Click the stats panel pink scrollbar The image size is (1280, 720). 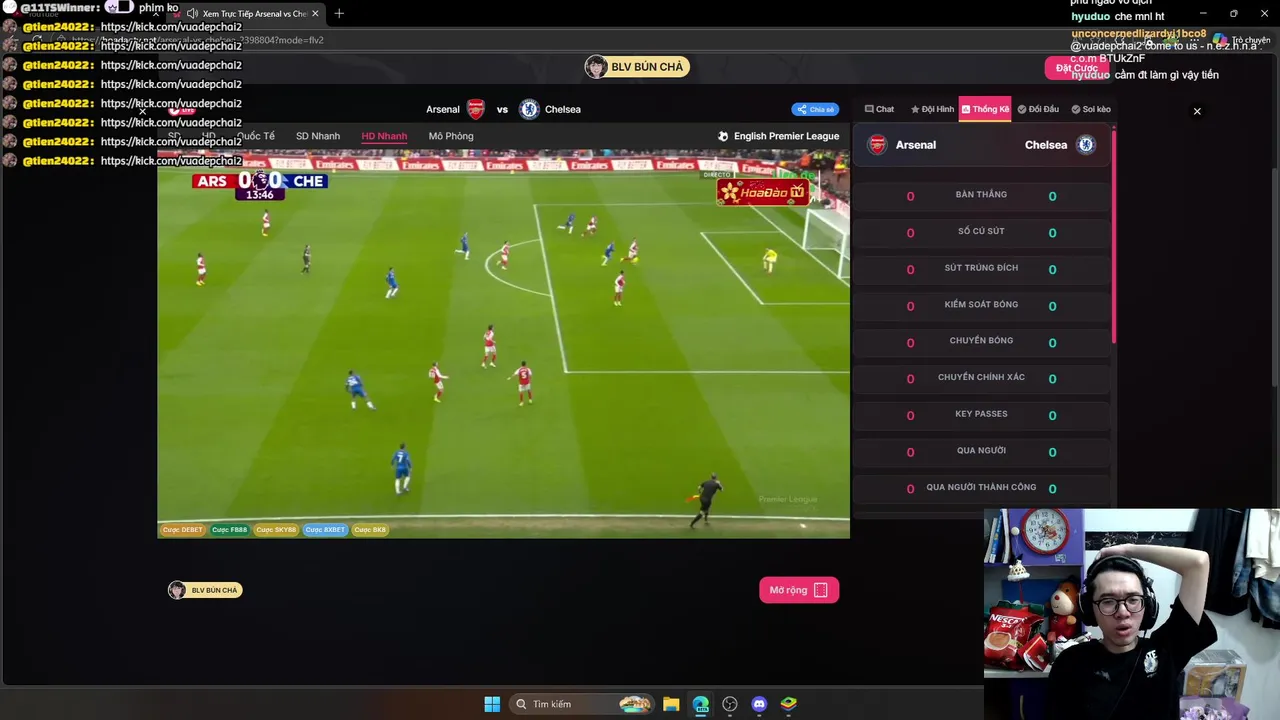1114,235
